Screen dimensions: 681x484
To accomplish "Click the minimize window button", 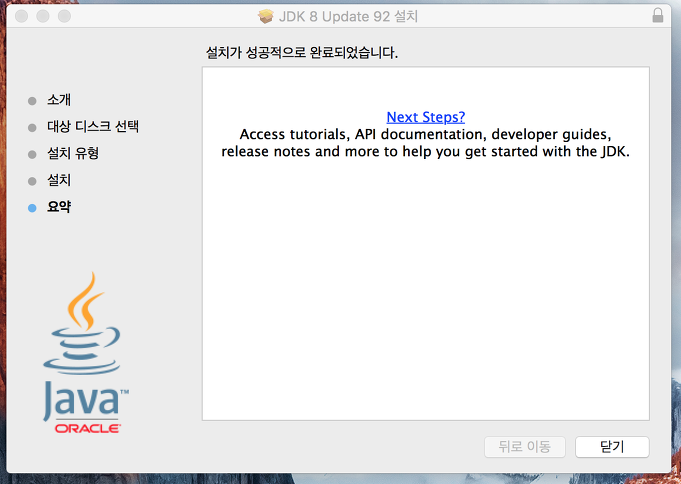I will click(43, 16).
